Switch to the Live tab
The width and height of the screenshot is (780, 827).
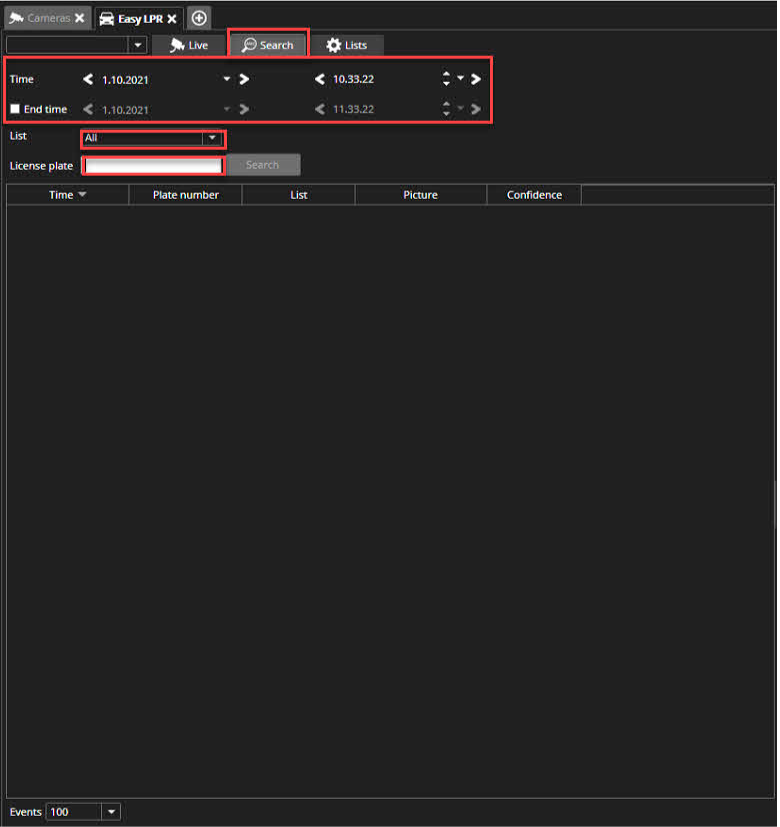coord(189,45)
